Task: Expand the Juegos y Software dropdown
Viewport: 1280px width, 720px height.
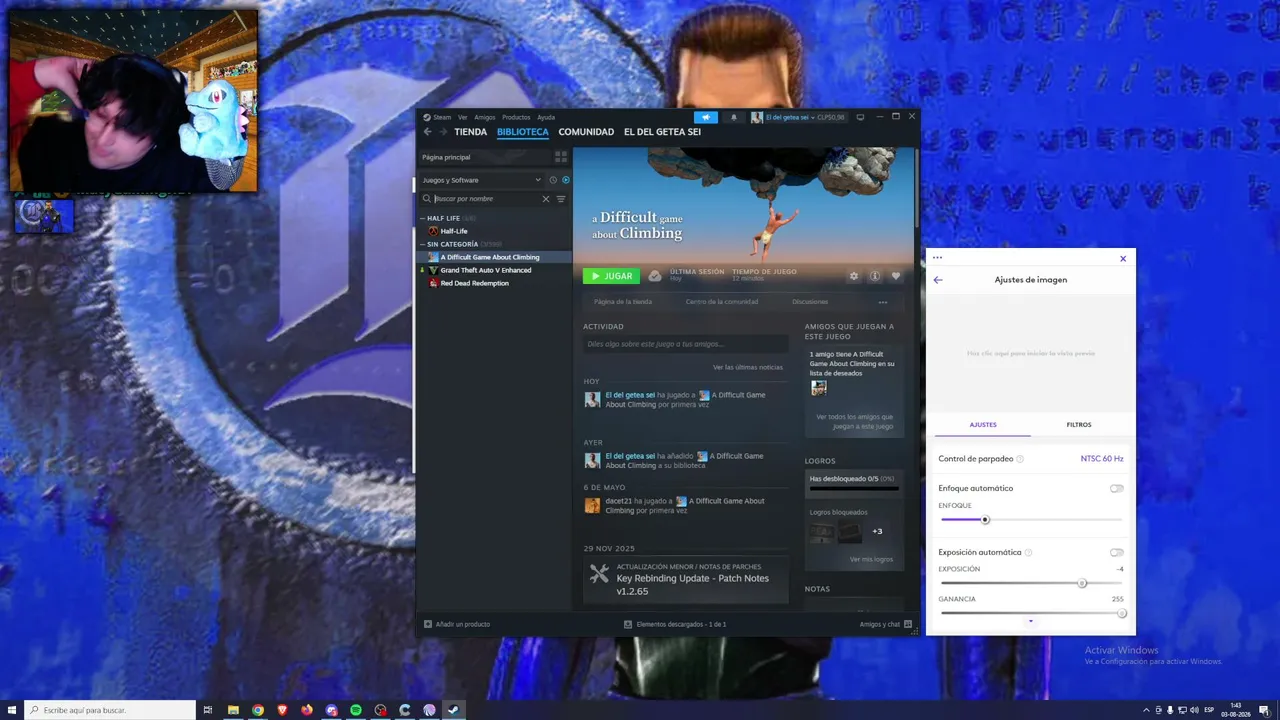Action: [481, 180]
